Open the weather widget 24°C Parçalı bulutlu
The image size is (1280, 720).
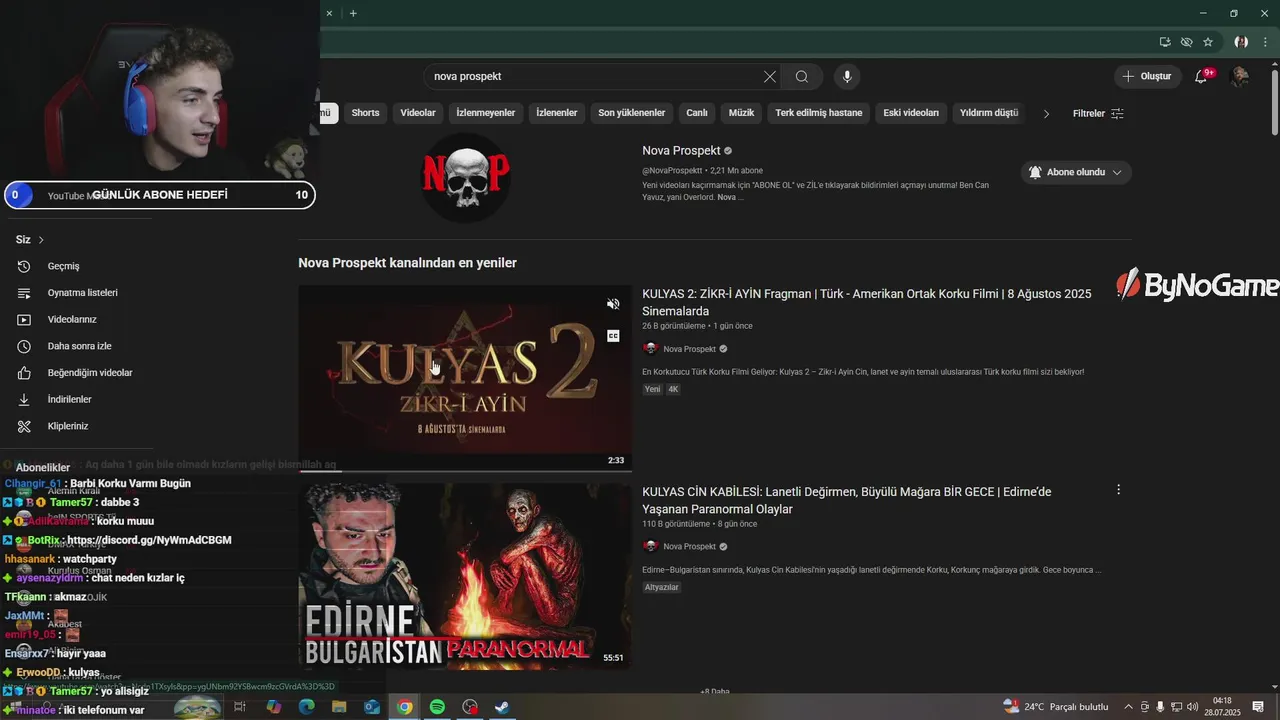pos(1056,707)
